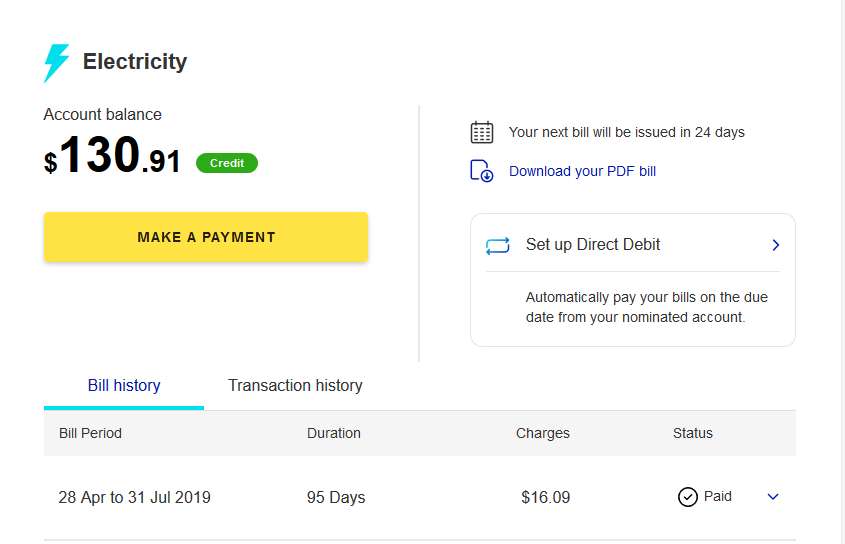Click the Direct Debit recurring arrows icon

click(x=497, y=245)
